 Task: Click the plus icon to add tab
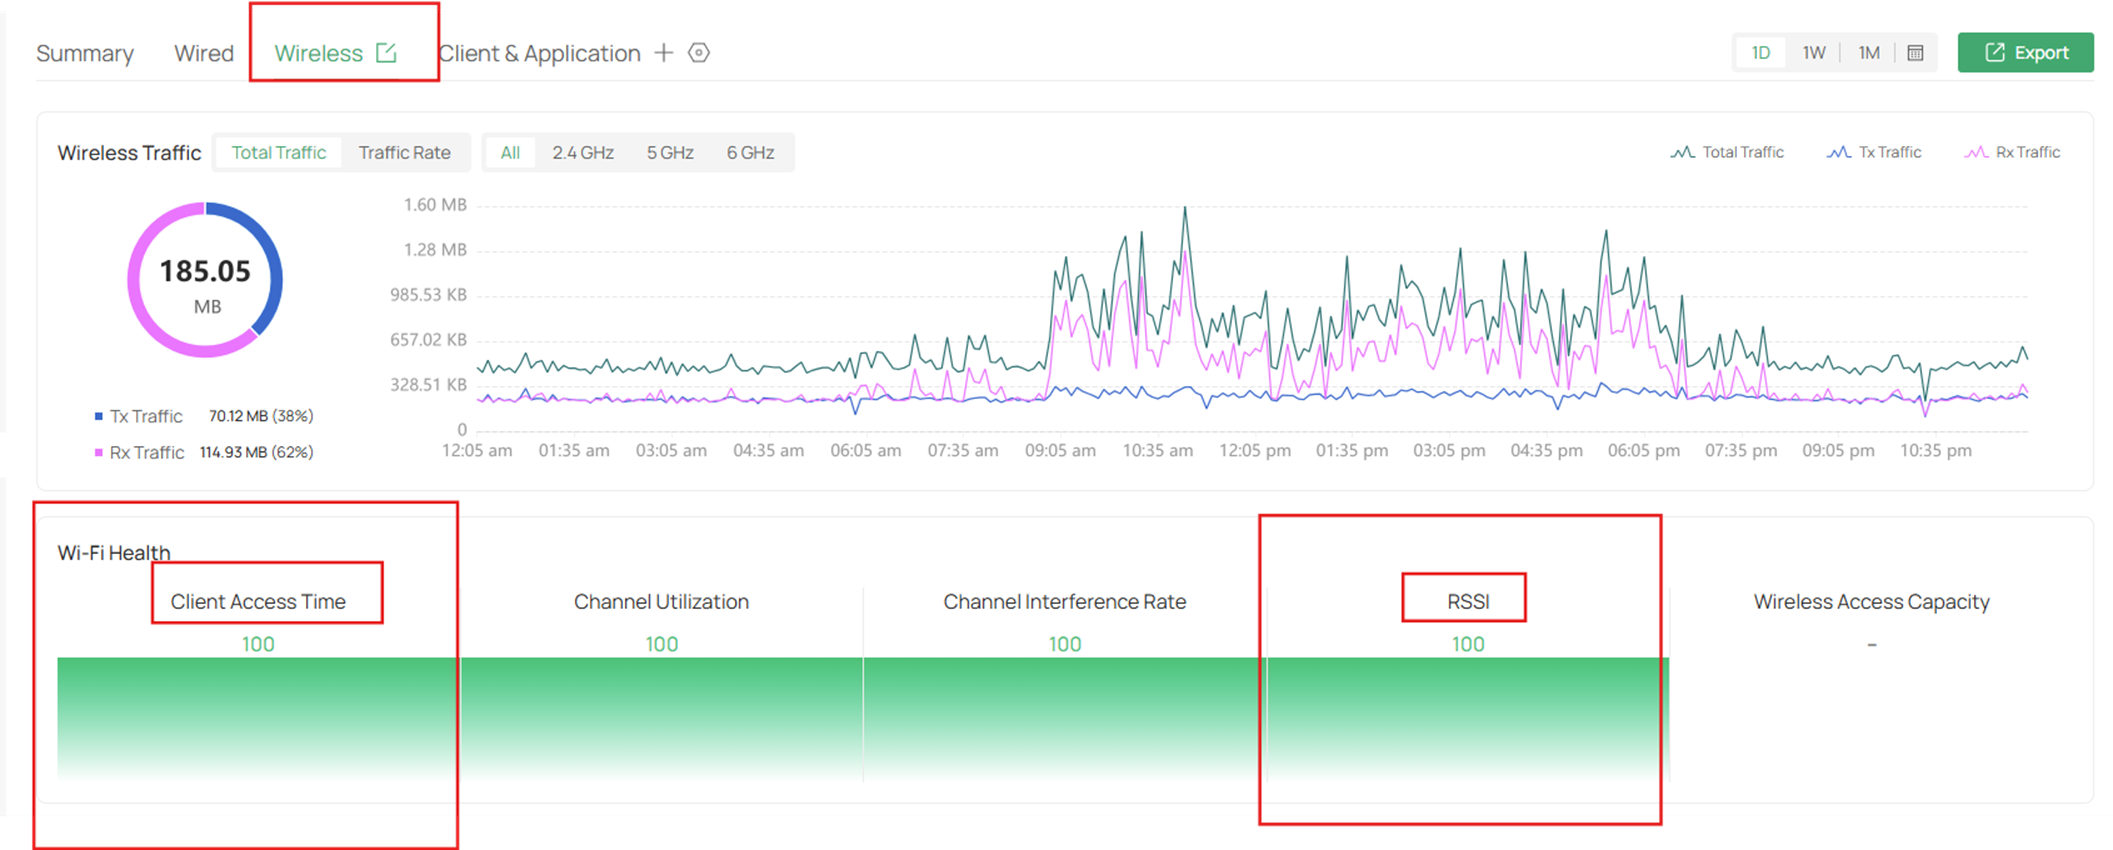(x=664, y=53)
